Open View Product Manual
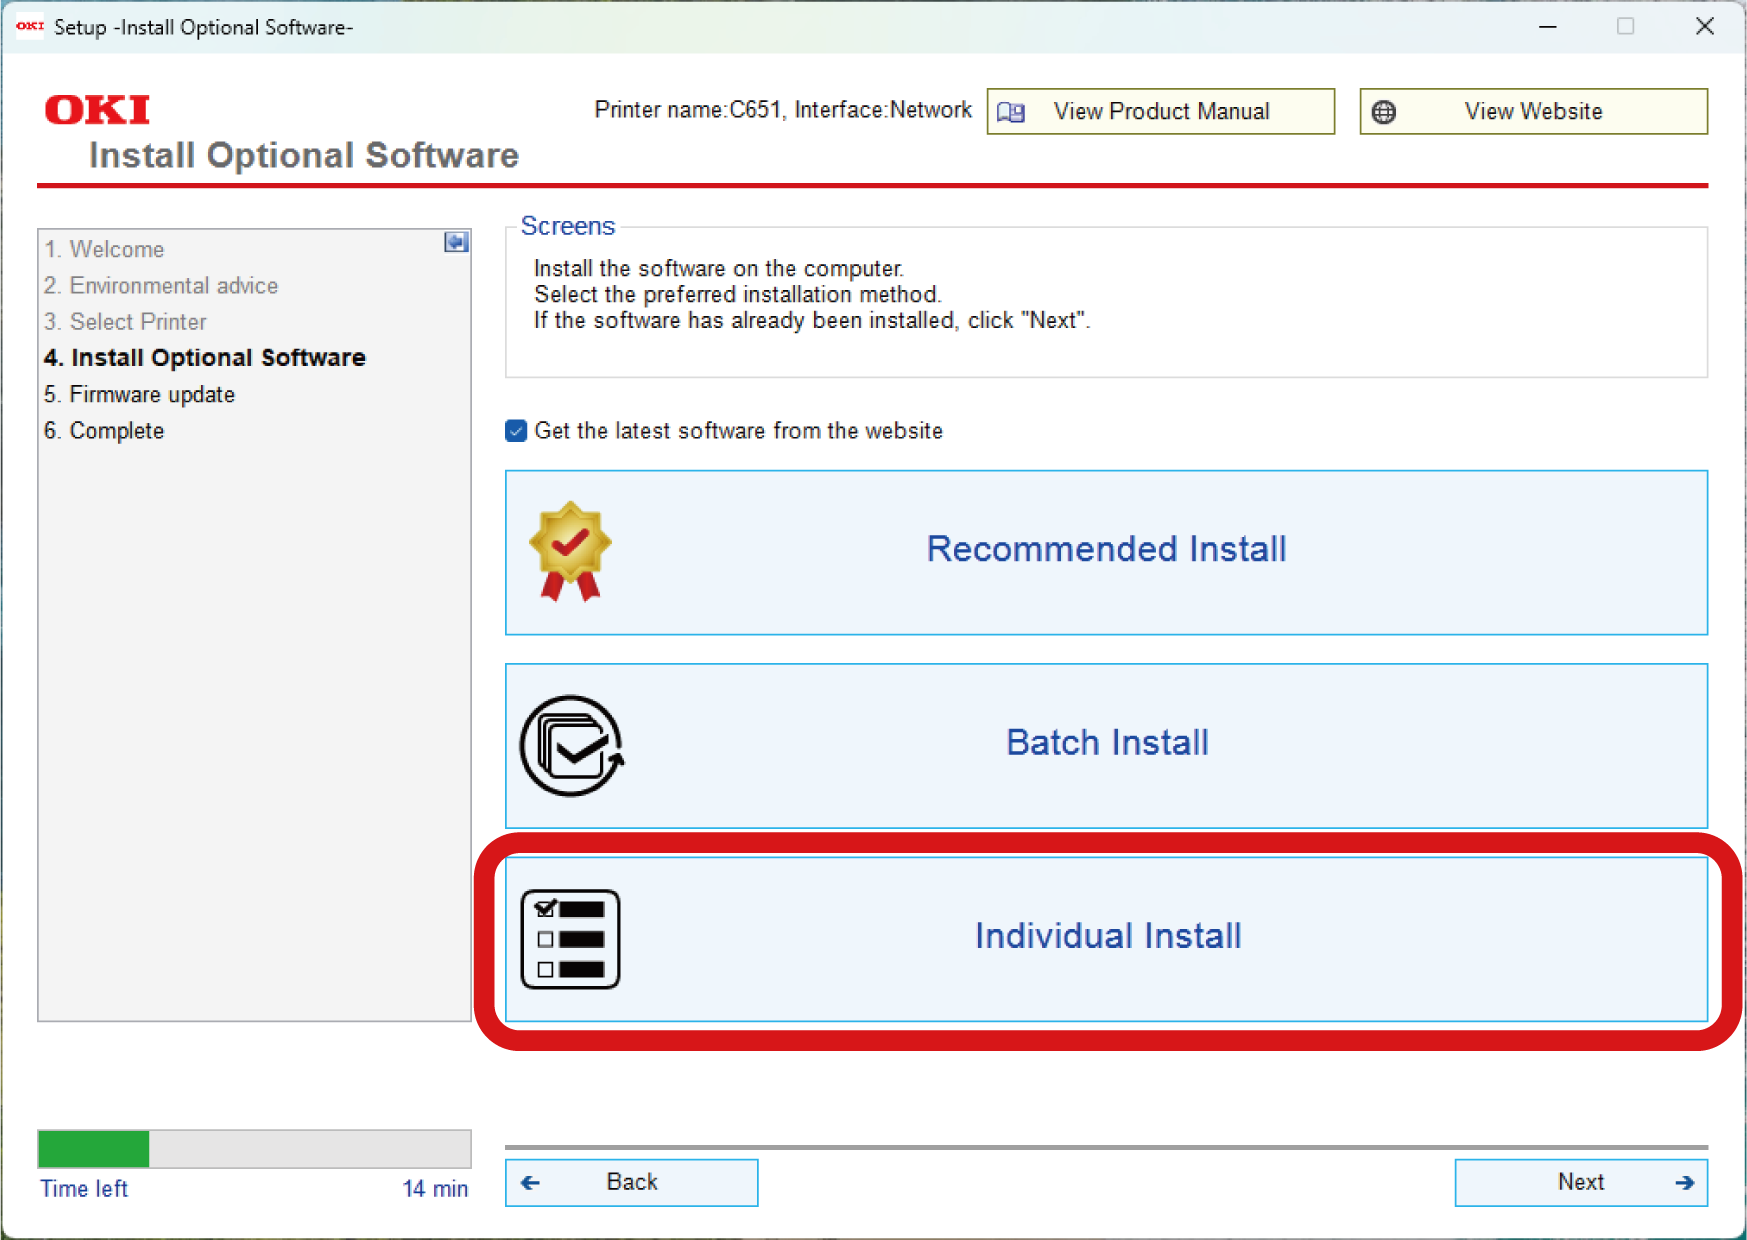 pos(1160,112)
